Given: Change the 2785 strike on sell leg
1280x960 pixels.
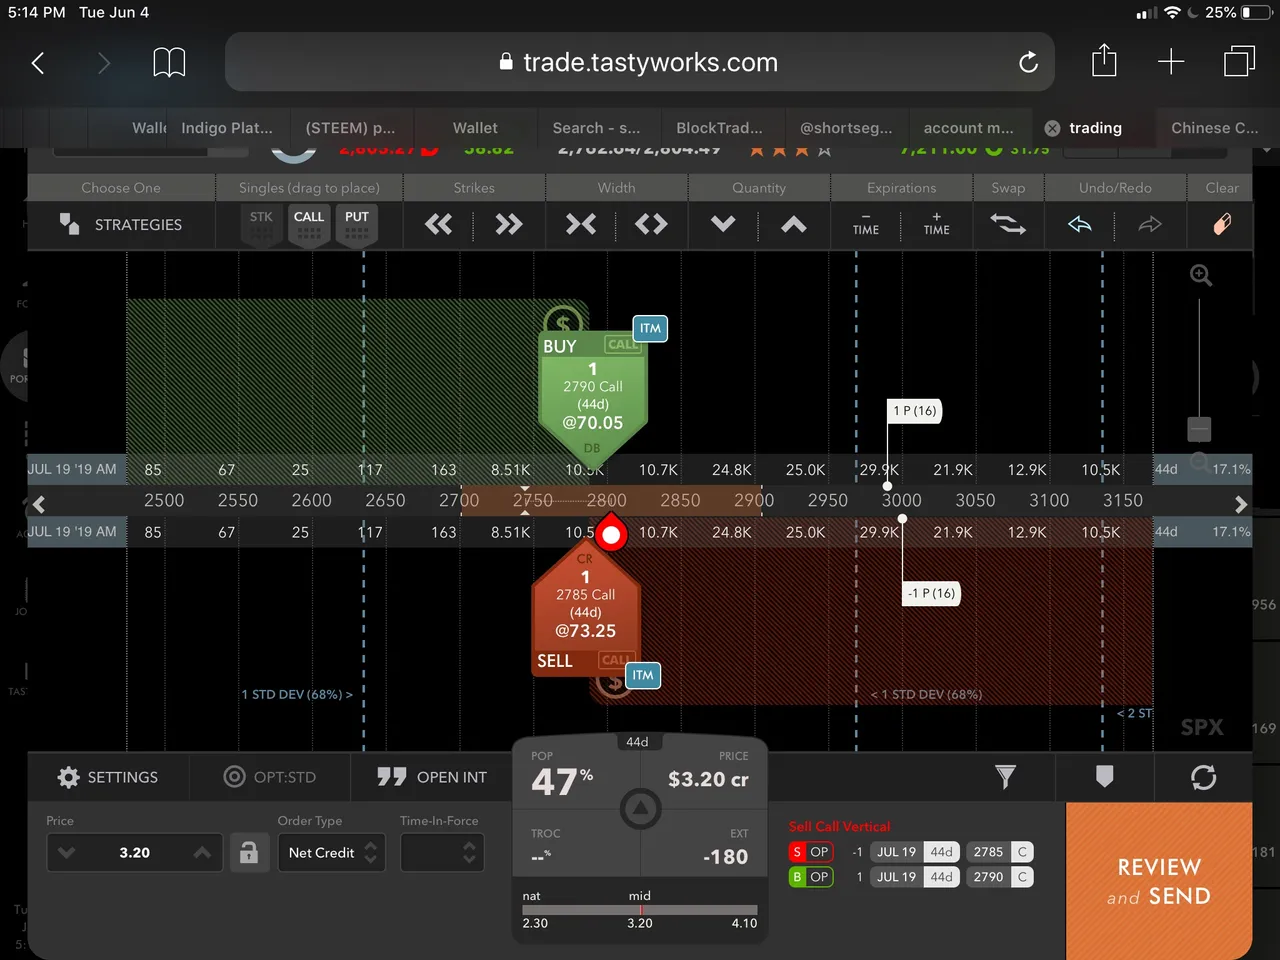Looking at the screenshot, I should click(x=988, y=852).
